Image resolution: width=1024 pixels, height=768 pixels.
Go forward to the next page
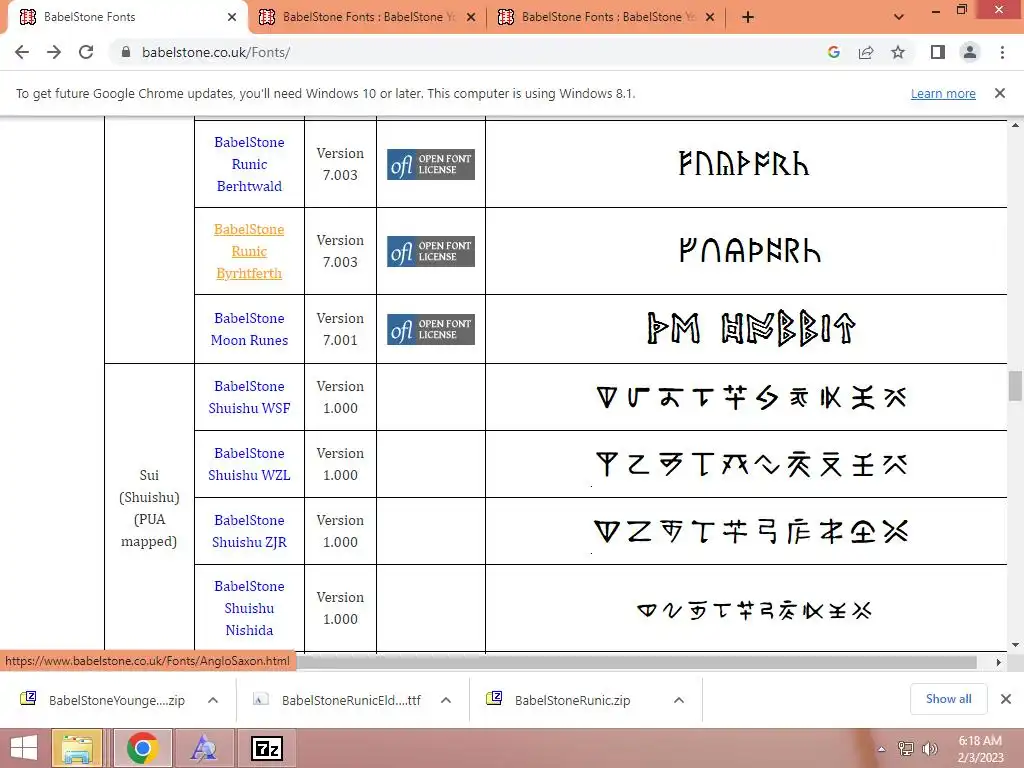(54, 52)
